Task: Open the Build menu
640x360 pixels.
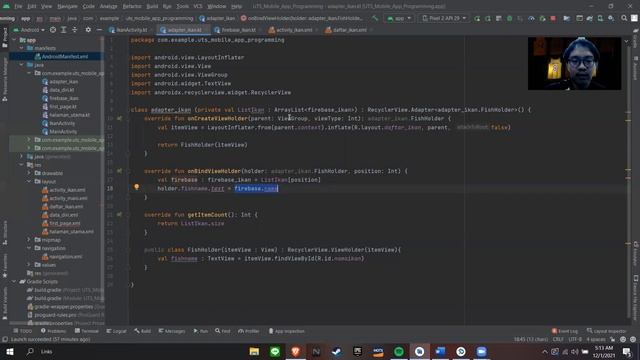Action: [x=152, y=7]
